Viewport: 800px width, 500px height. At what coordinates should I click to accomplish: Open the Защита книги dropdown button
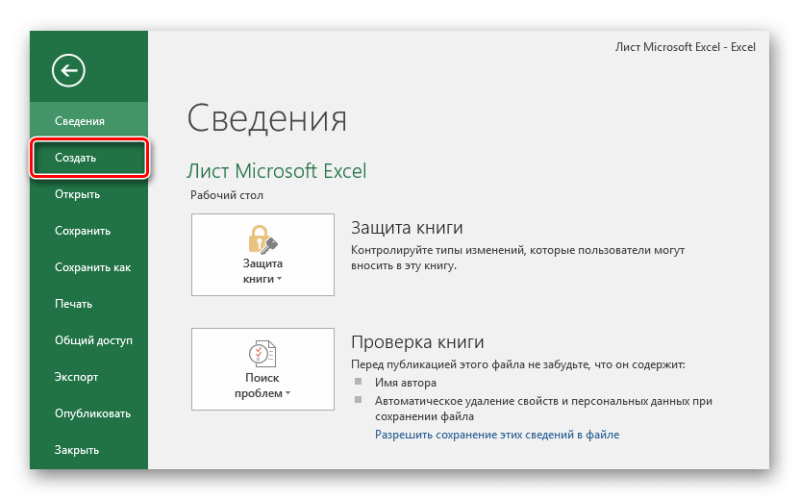pos(263,255)
